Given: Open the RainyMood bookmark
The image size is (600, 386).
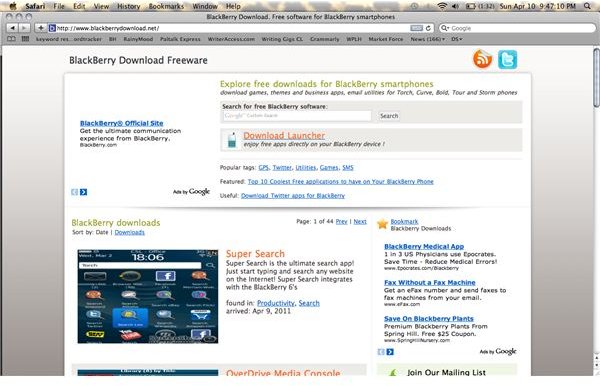Looking at the screenshot, I should [138, 39].
